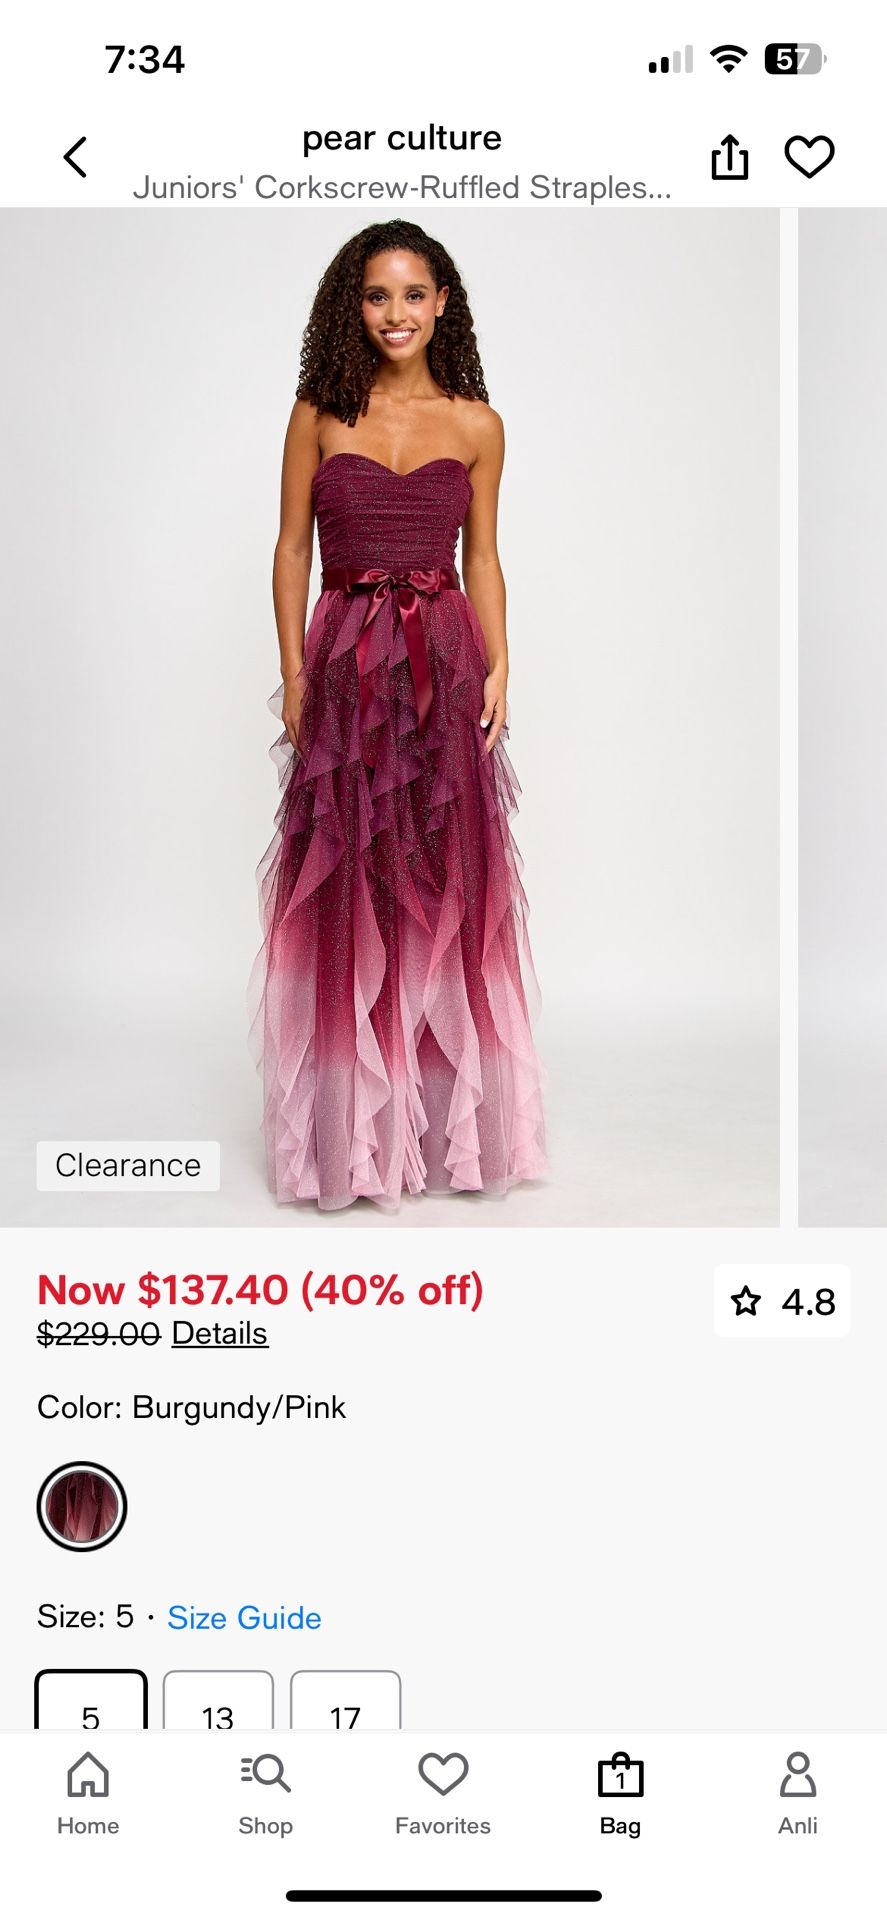
Task: Tap the truncated product title text
Action: 402,187
